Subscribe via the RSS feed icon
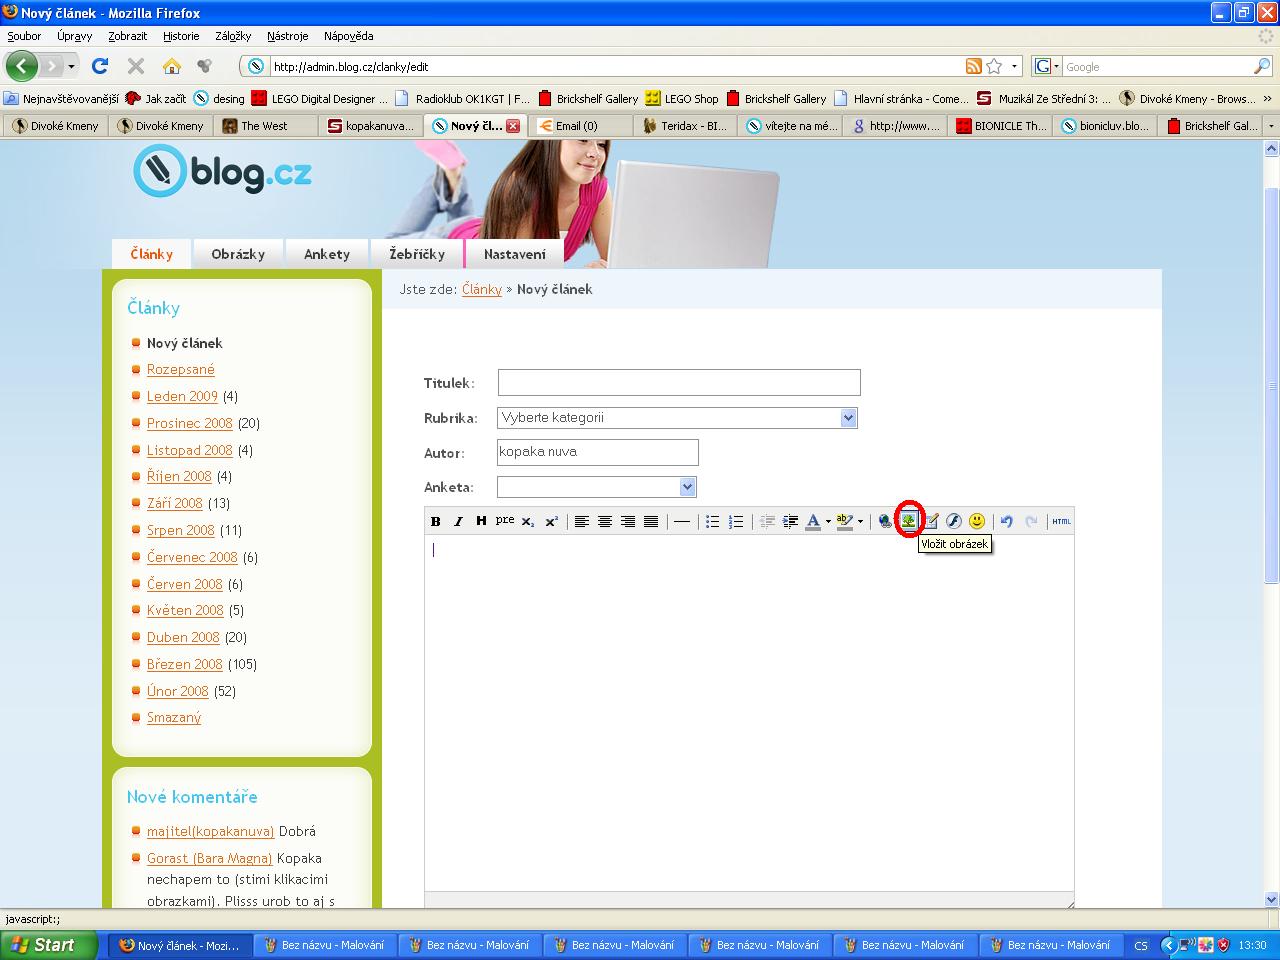The width and height of the screenshot is (1280, 960). (973, 66)
